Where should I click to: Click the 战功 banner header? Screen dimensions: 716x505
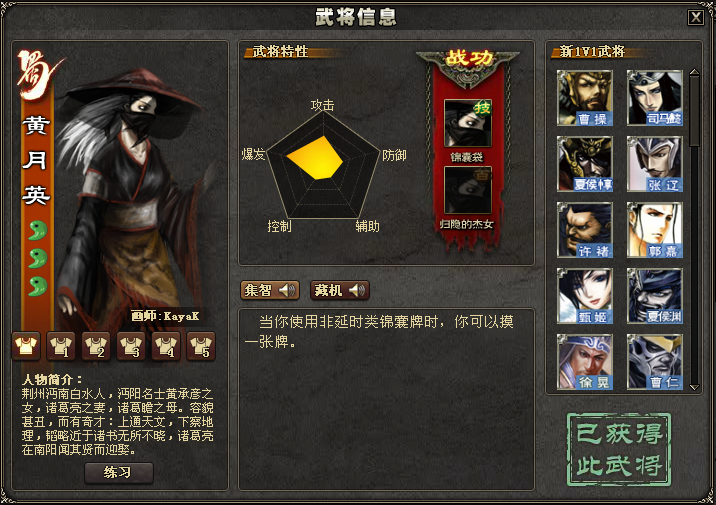coord(468,59)
